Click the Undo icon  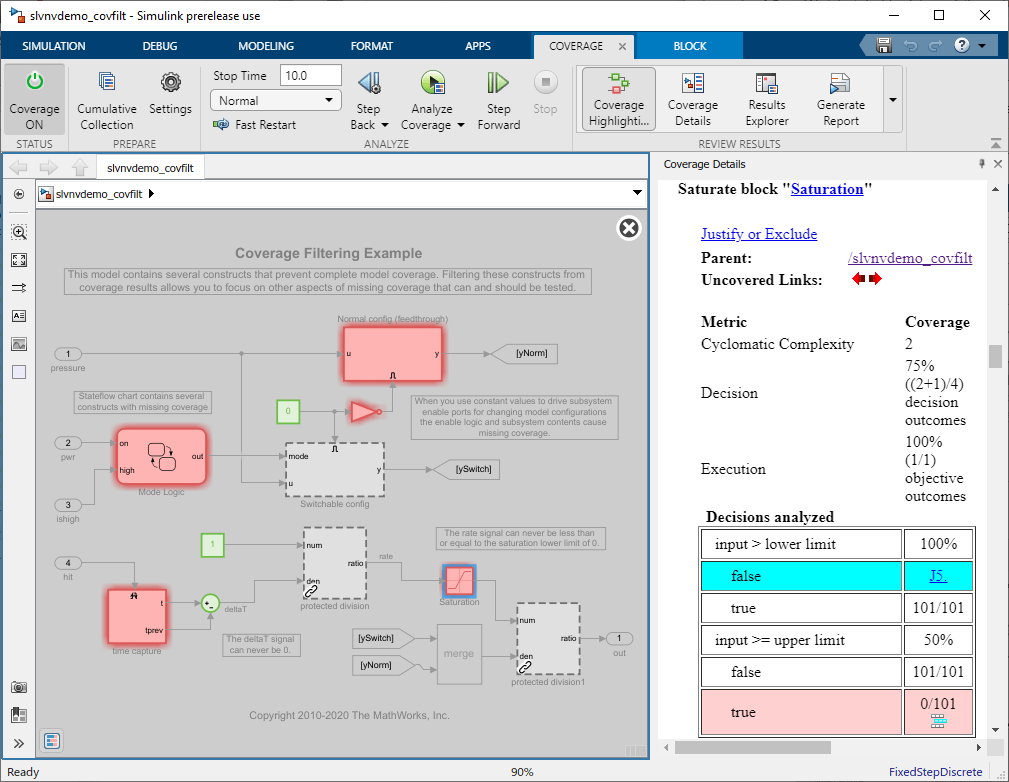(x=910, y=46)
